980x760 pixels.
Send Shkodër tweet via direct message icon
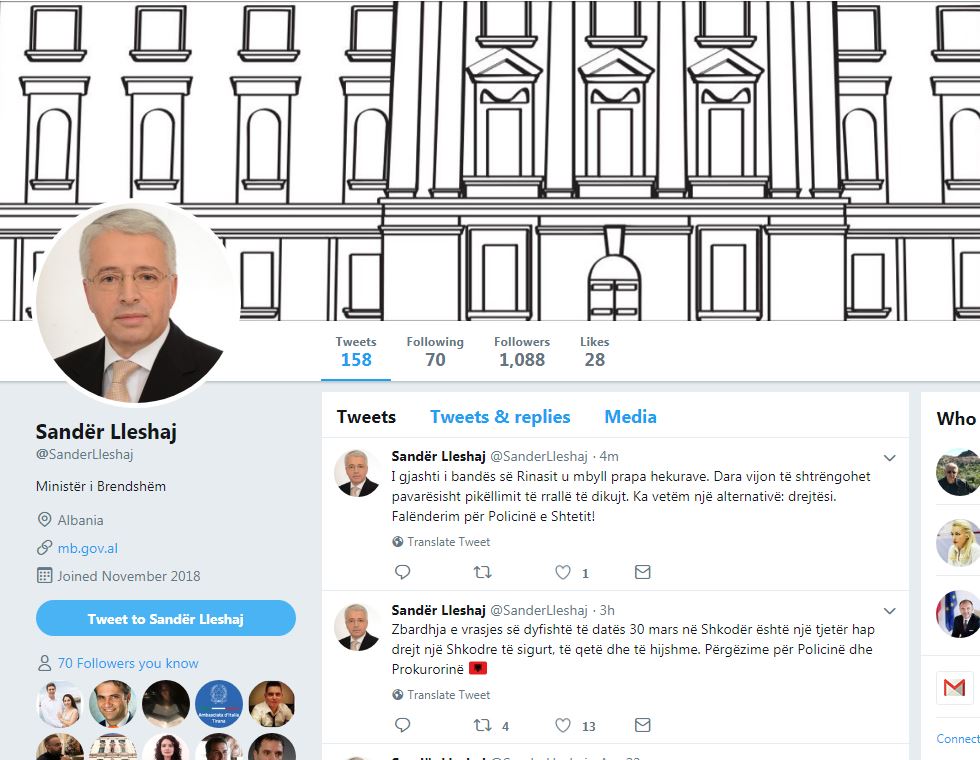(642, 725)
